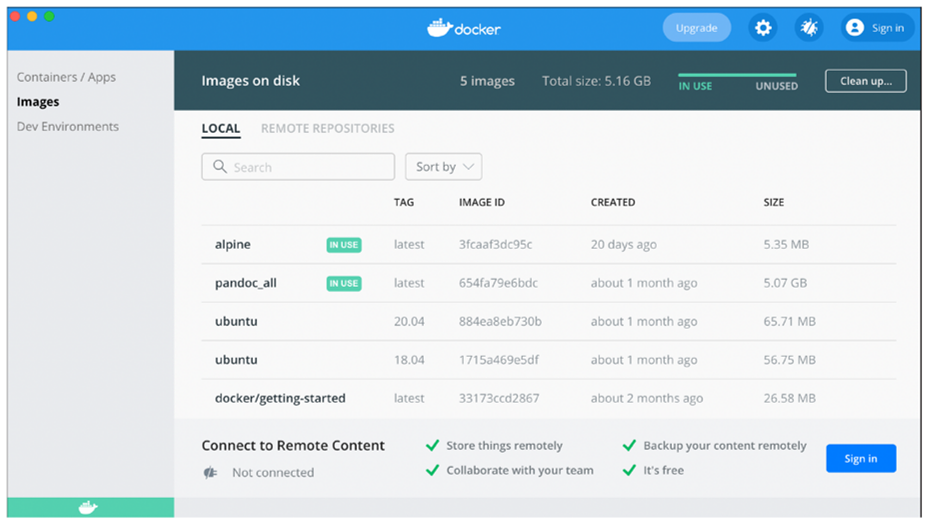Click the Not connected plug icon
Screen dimensions: 929x524
[210, 473]
